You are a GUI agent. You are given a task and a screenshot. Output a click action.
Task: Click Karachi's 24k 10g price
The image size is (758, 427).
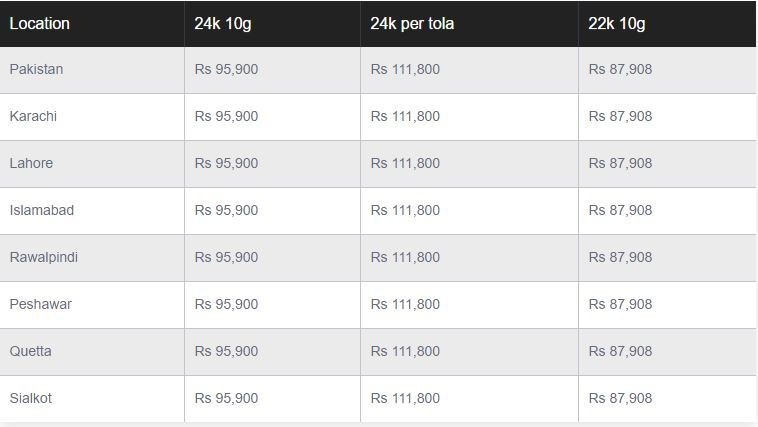point(226,116)
